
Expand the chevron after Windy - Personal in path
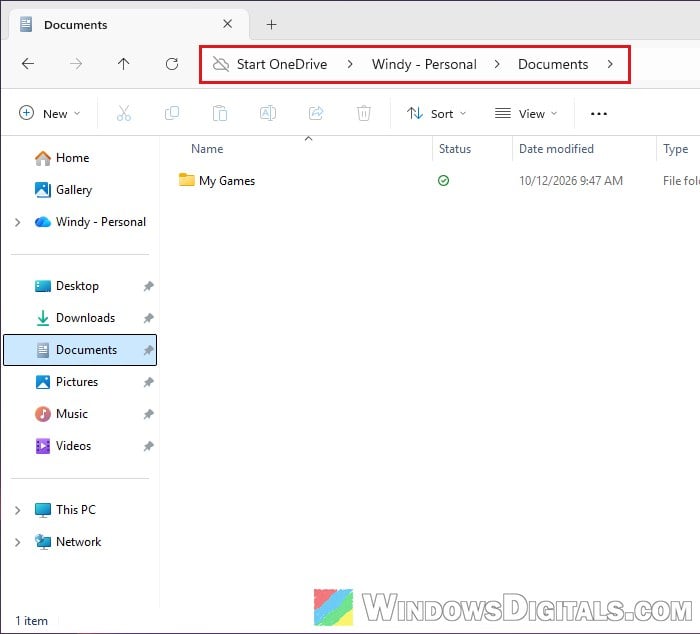[x=497, y=64]
